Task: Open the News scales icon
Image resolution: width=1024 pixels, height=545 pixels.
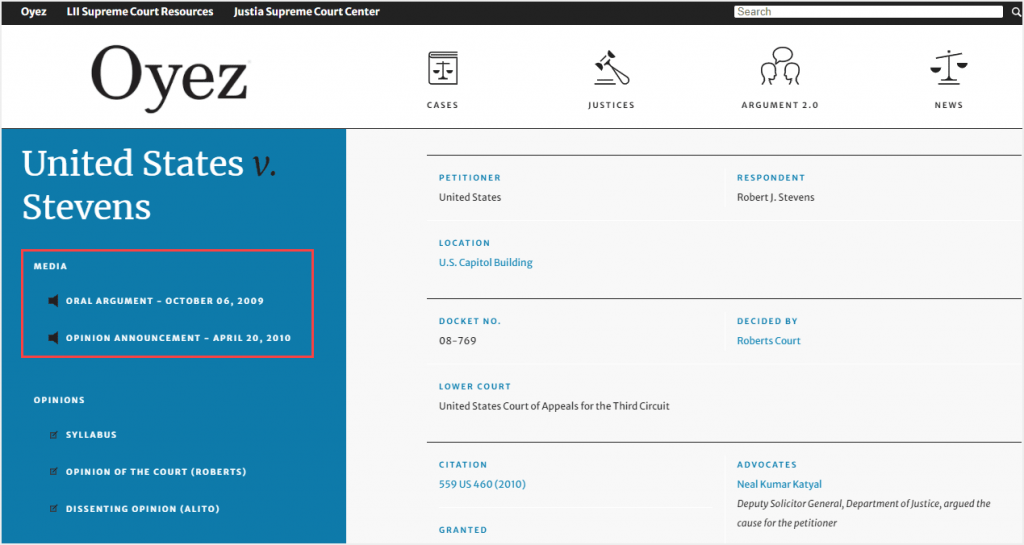Action: coord(948,68)
